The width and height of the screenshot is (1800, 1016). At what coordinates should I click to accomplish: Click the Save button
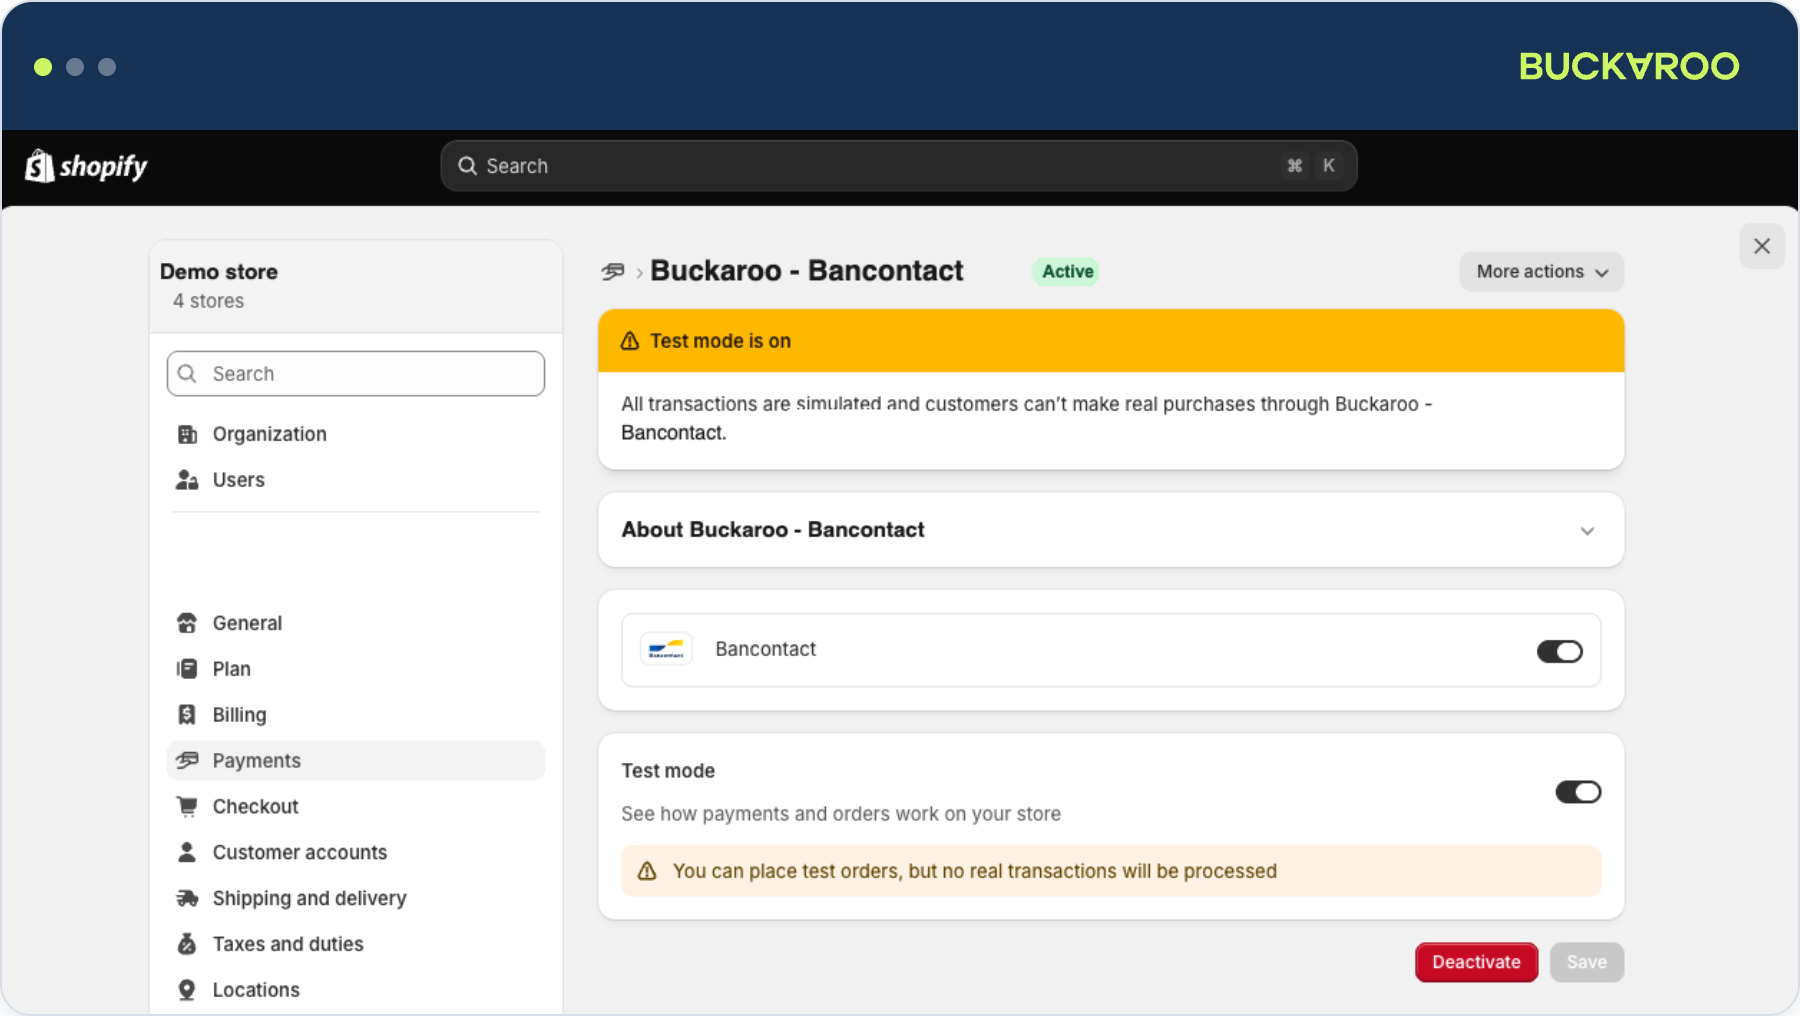click(x=1587, y=962)
